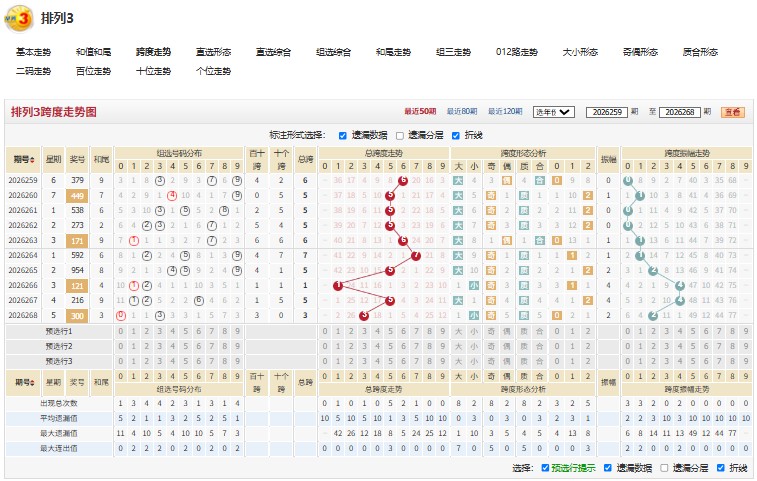Click the top 总跨度走势 section header

tap(384, 154)
